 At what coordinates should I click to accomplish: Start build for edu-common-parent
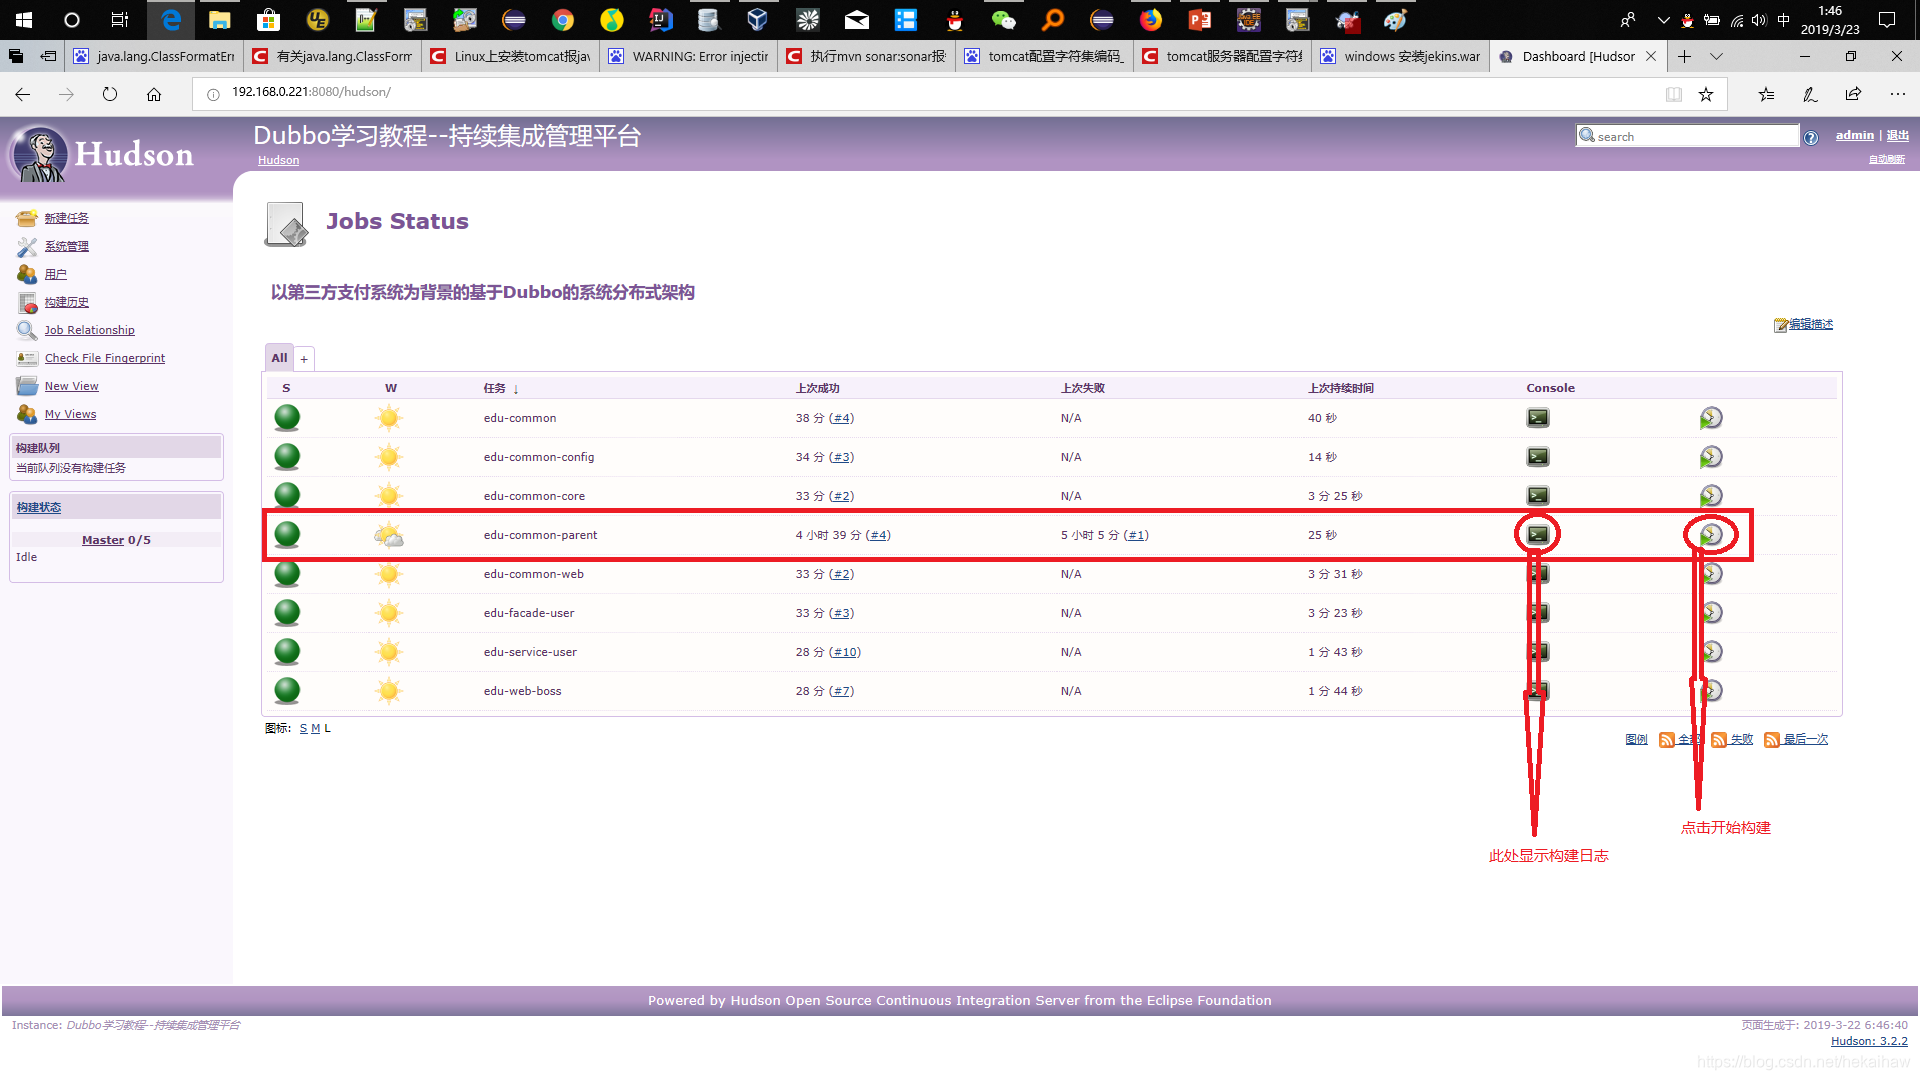[x=1711, y=535]
